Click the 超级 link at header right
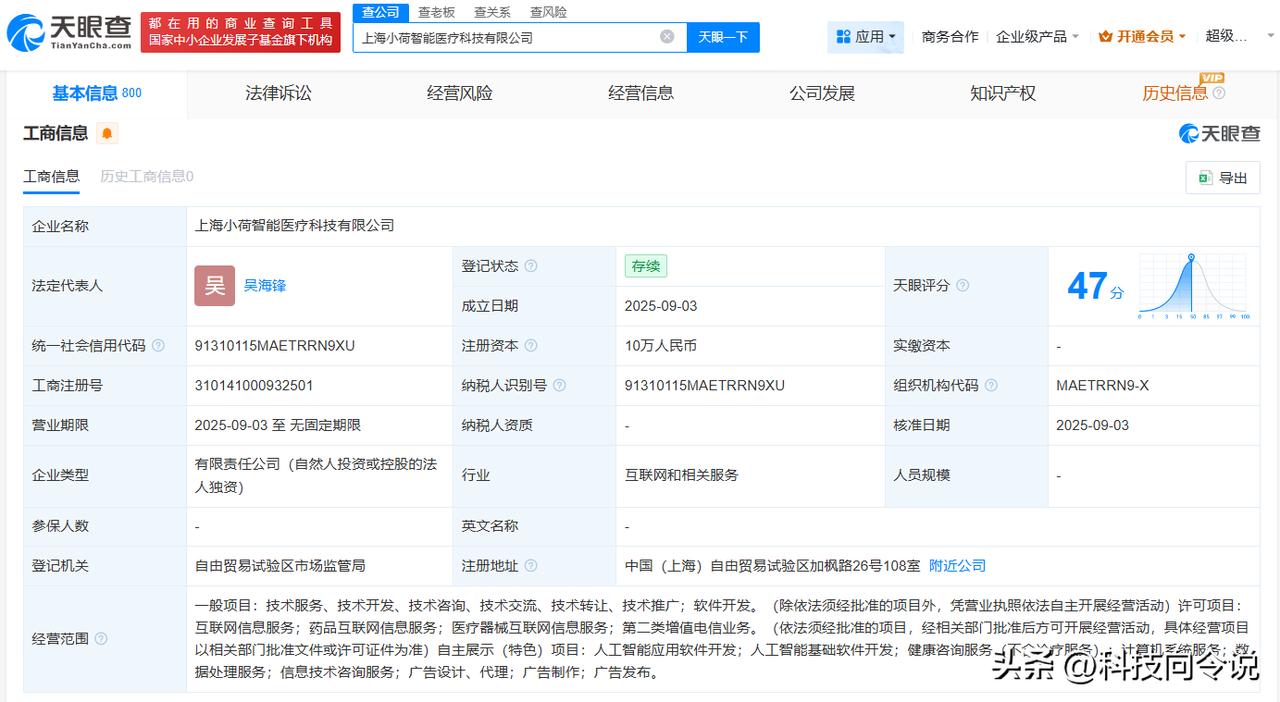This screenshot has height=702, width=1280. 1226,36
